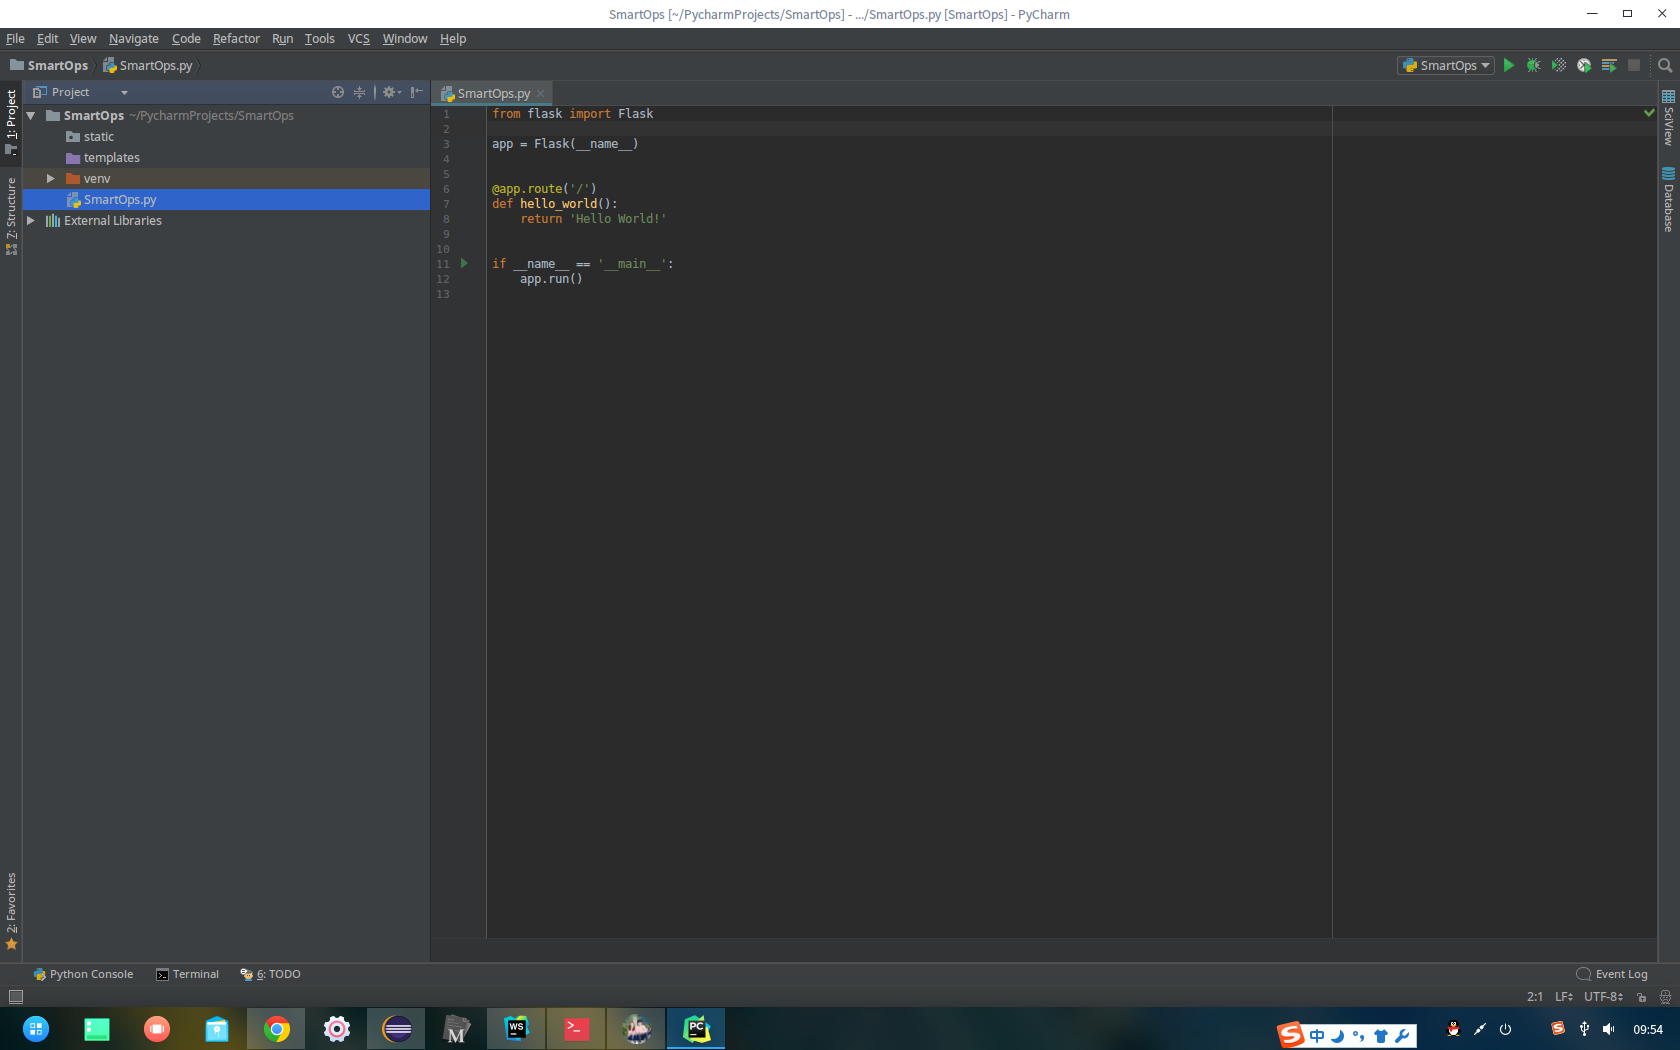Toggle the SciView side tab
Viewport: 1680px width, 1050px height.
click(1668, 118)
